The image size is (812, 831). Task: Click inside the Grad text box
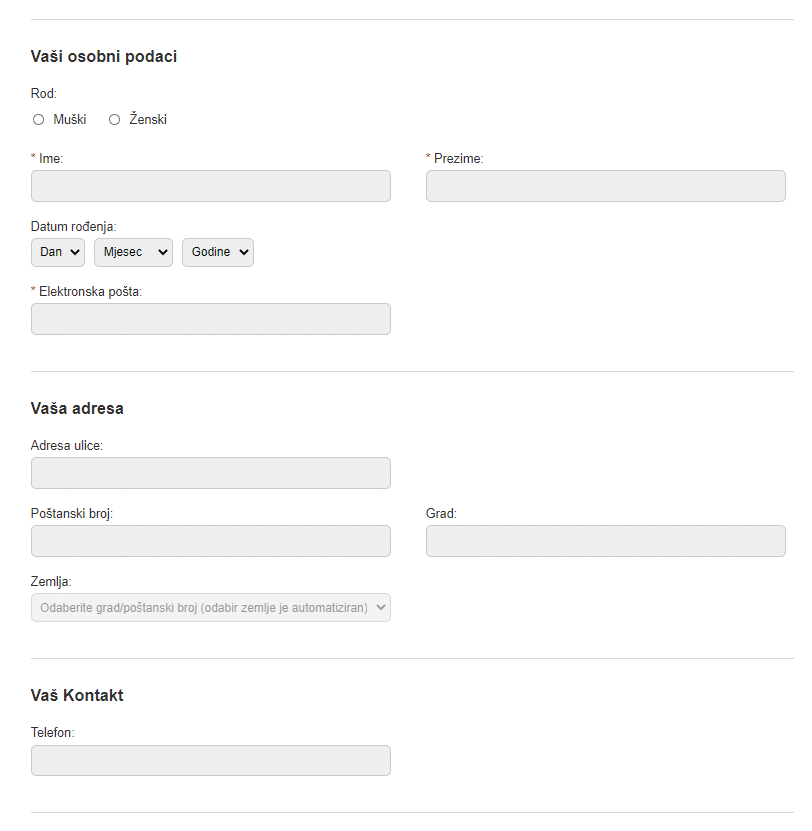[x=605, y=541]
